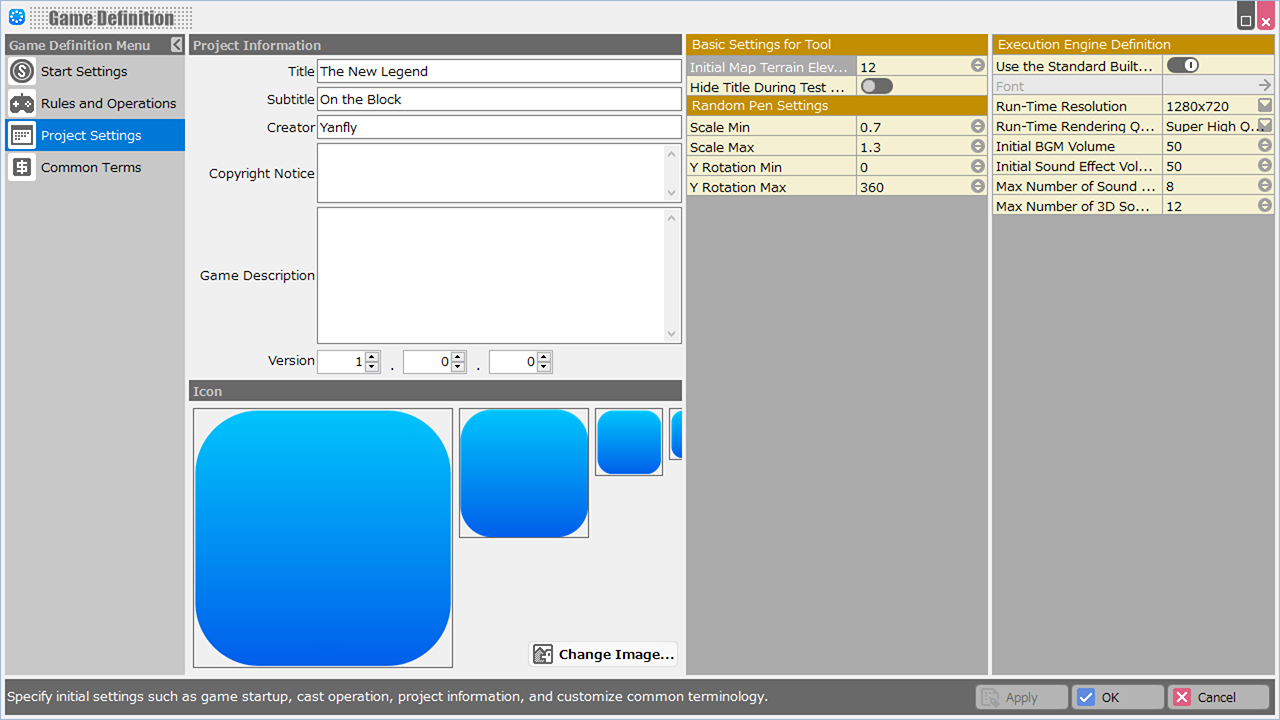
Task: Open the Run-Time Rendering Quality dropdown
Action: pyautogui.click(x=1264, y=126)
